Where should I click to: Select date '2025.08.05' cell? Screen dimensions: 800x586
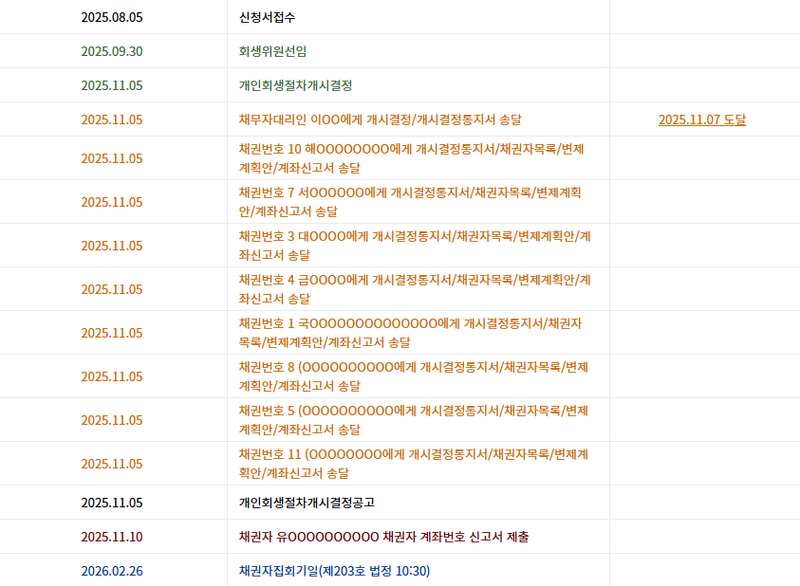[112, 17]
